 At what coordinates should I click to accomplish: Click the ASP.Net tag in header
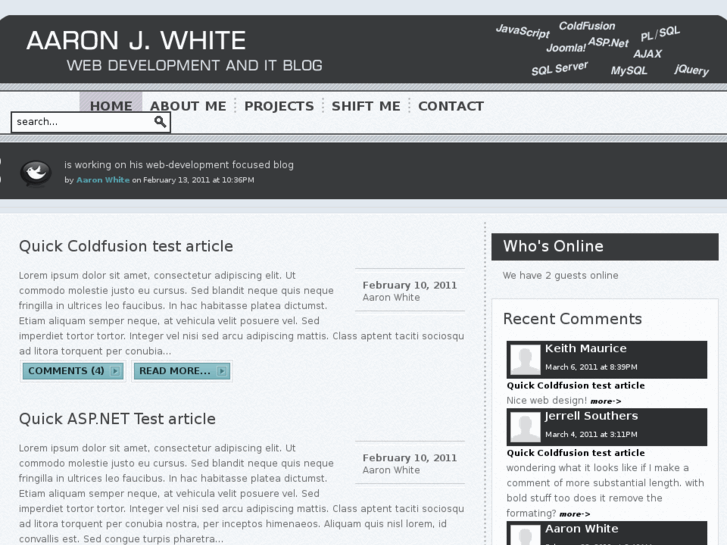point(608,43)
